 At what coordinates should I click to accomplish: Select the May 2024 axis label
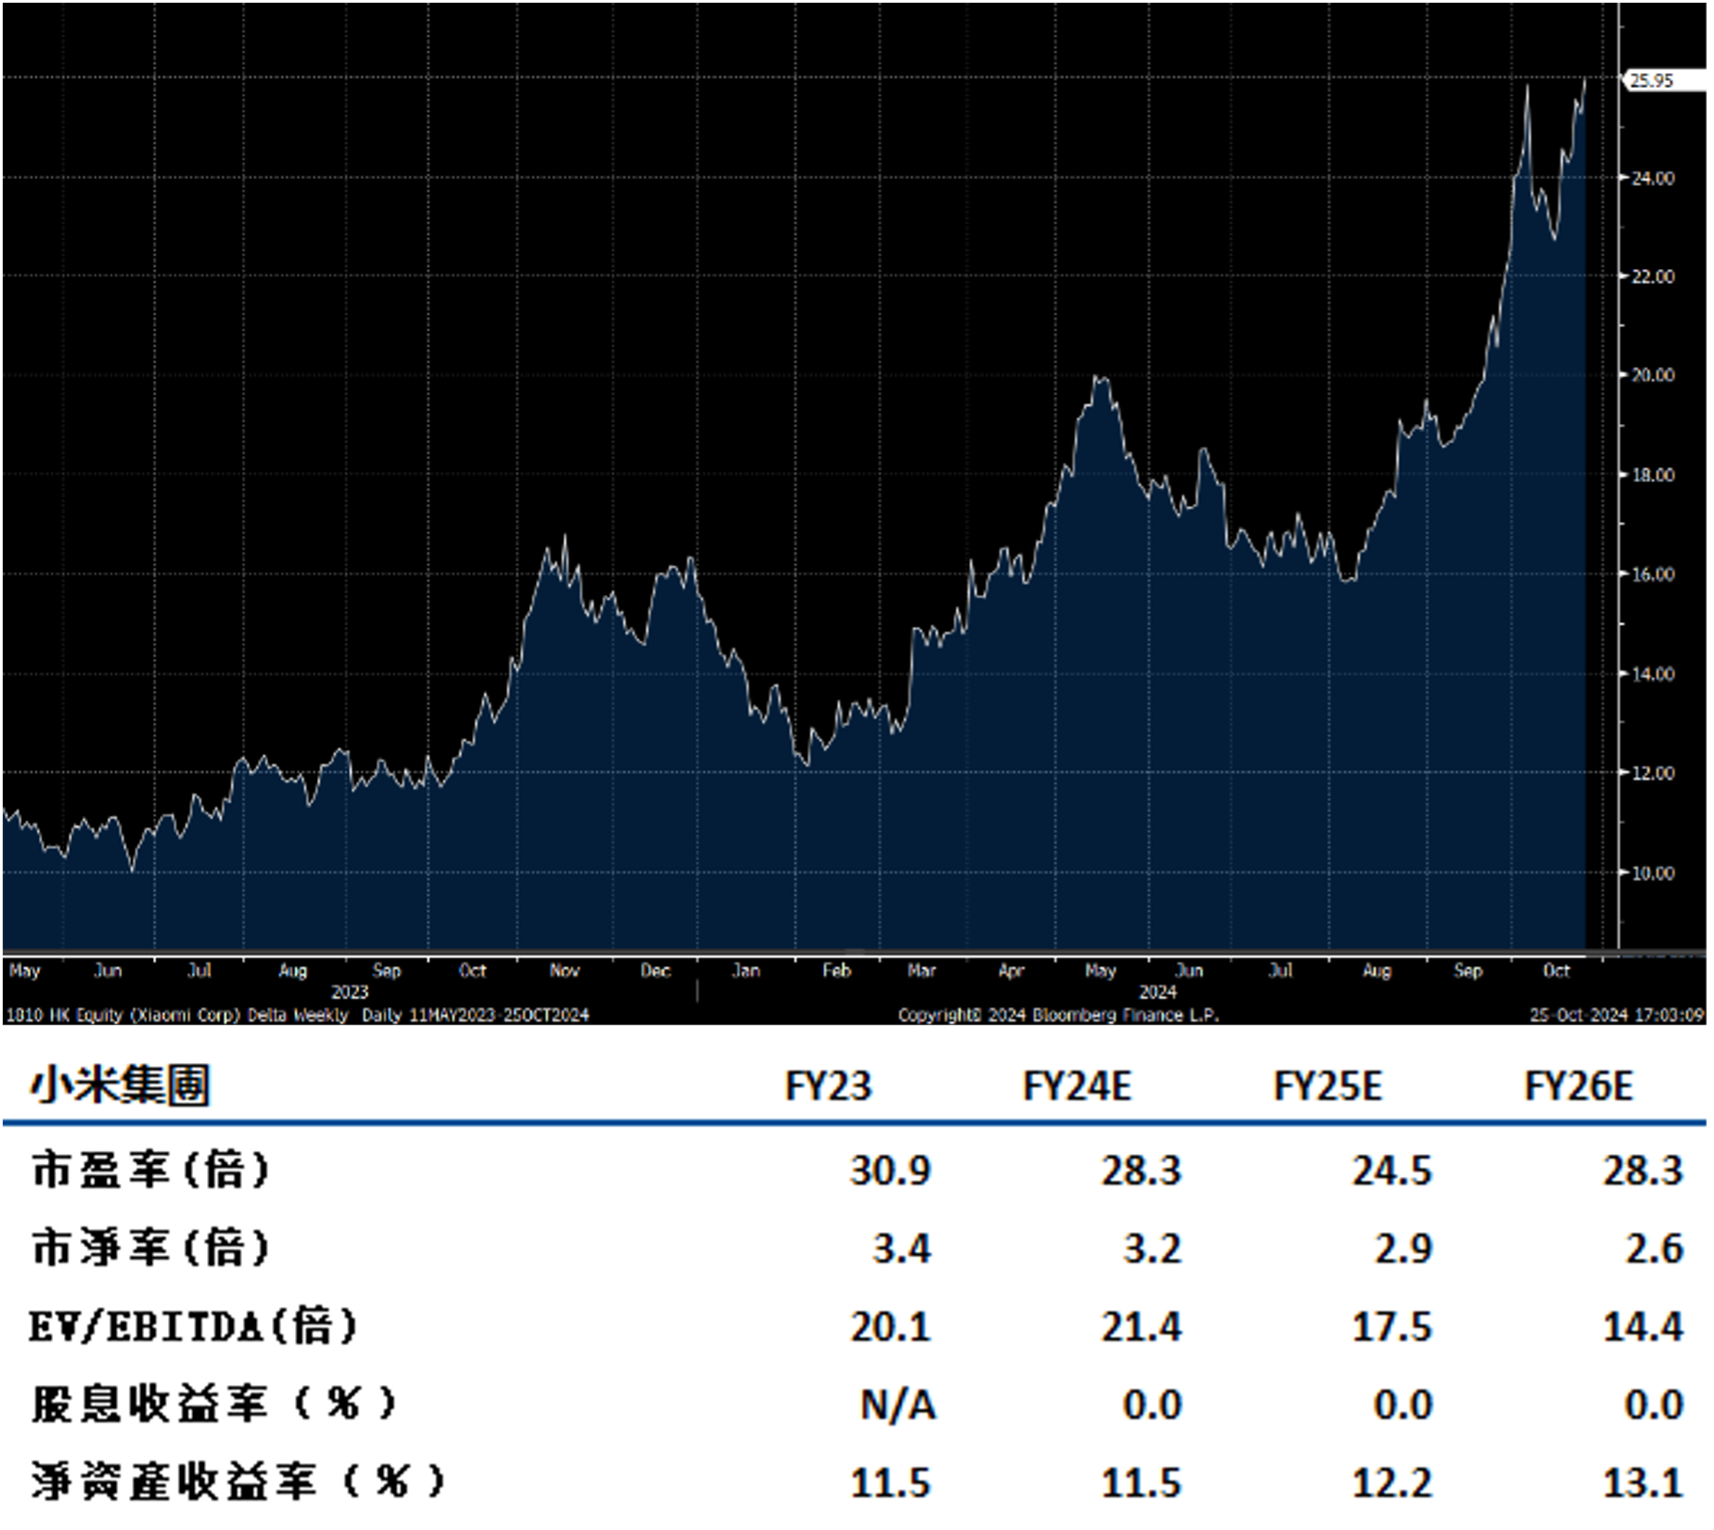(x=1100, y=970)
